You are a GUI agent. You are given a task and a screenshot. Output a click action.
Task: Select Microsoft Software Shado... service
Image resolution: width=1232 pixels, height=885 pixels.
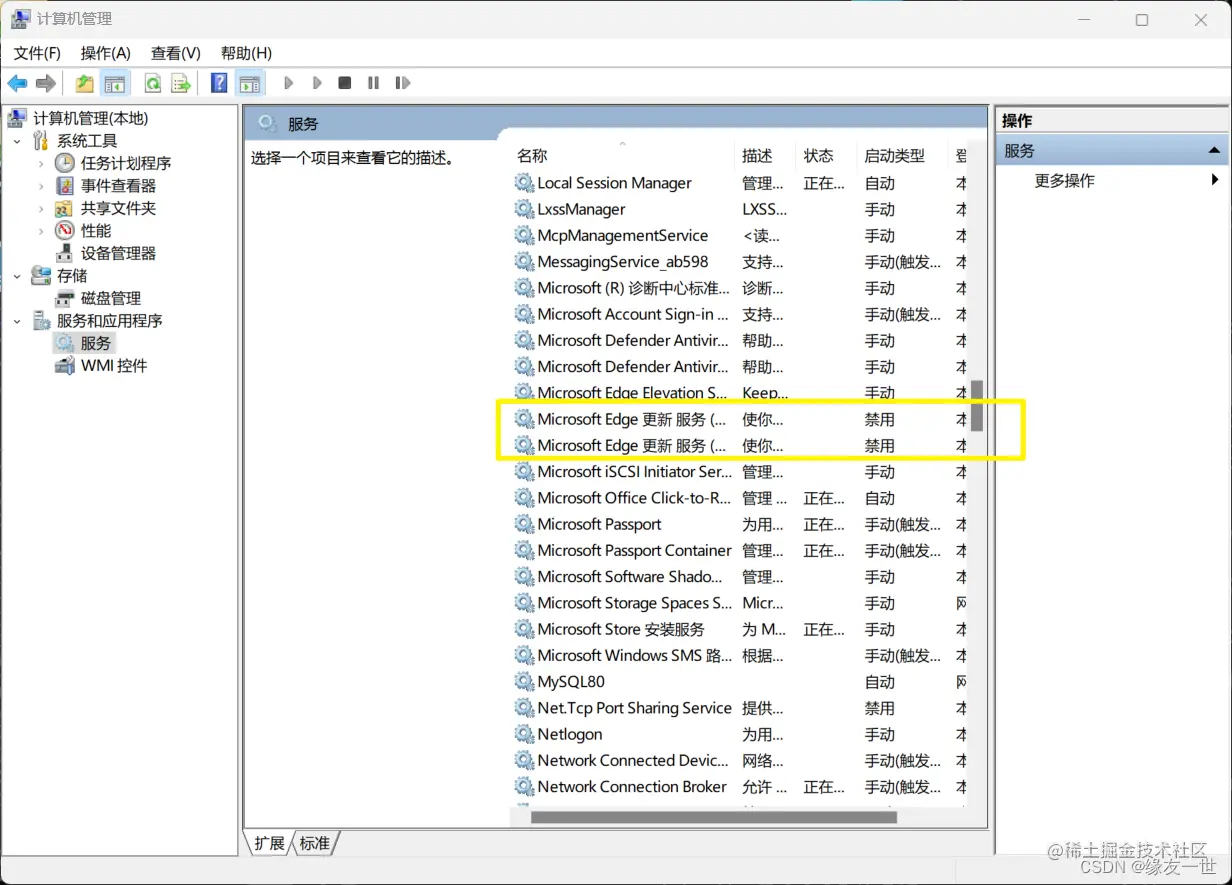(x=740, y=577)
